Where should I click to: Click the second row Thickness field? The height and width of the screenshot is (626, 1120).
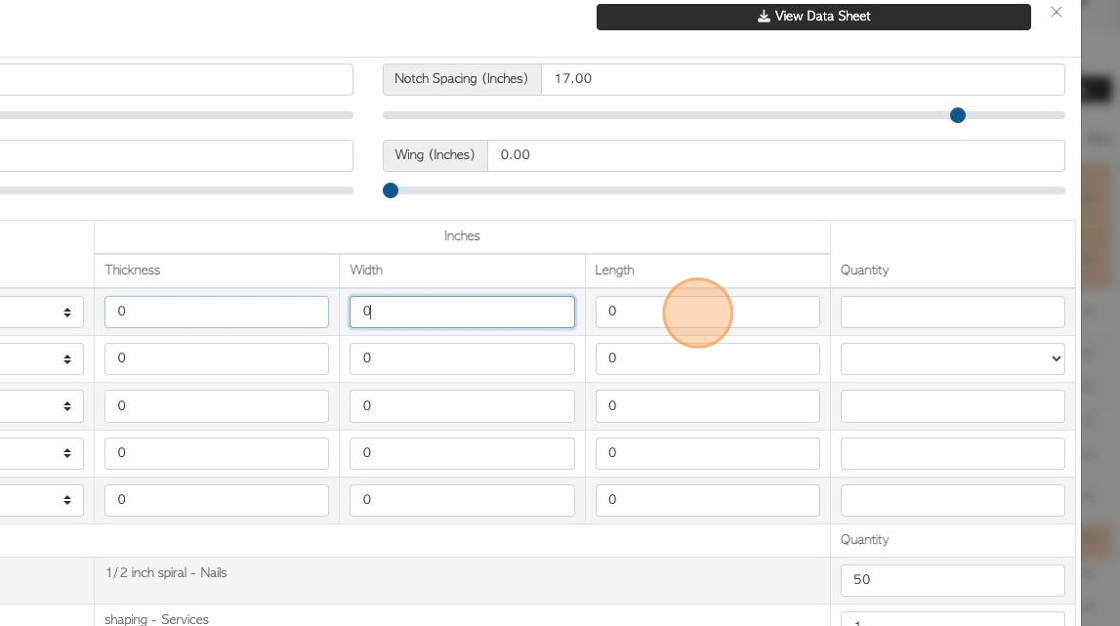216,359
